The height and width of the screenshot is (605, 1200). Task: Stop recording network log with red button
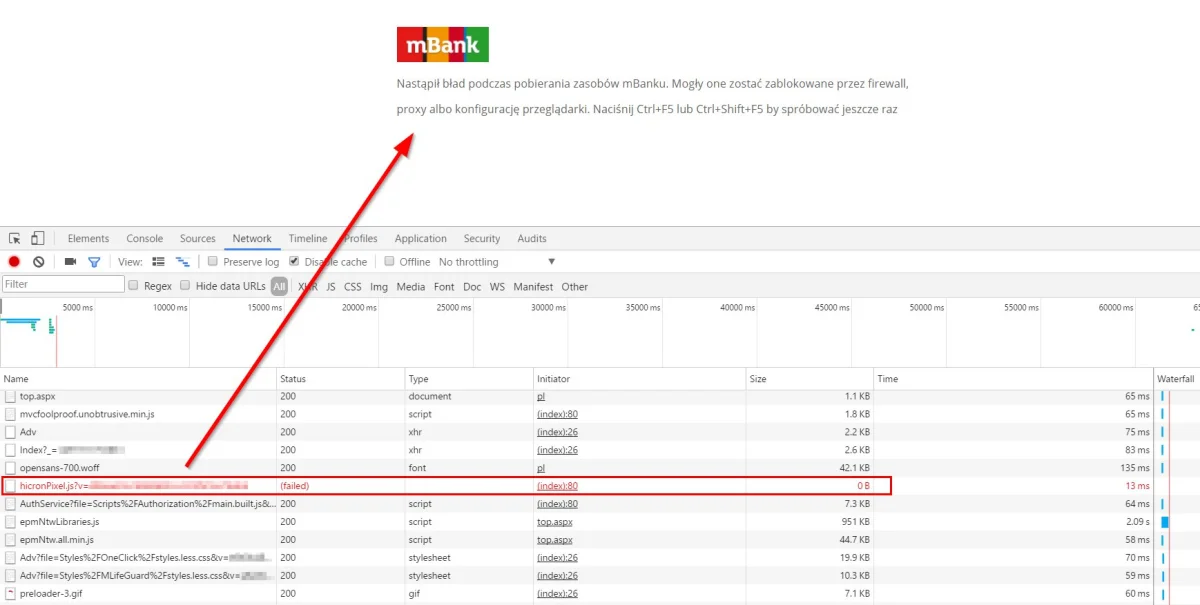point(14,262)
